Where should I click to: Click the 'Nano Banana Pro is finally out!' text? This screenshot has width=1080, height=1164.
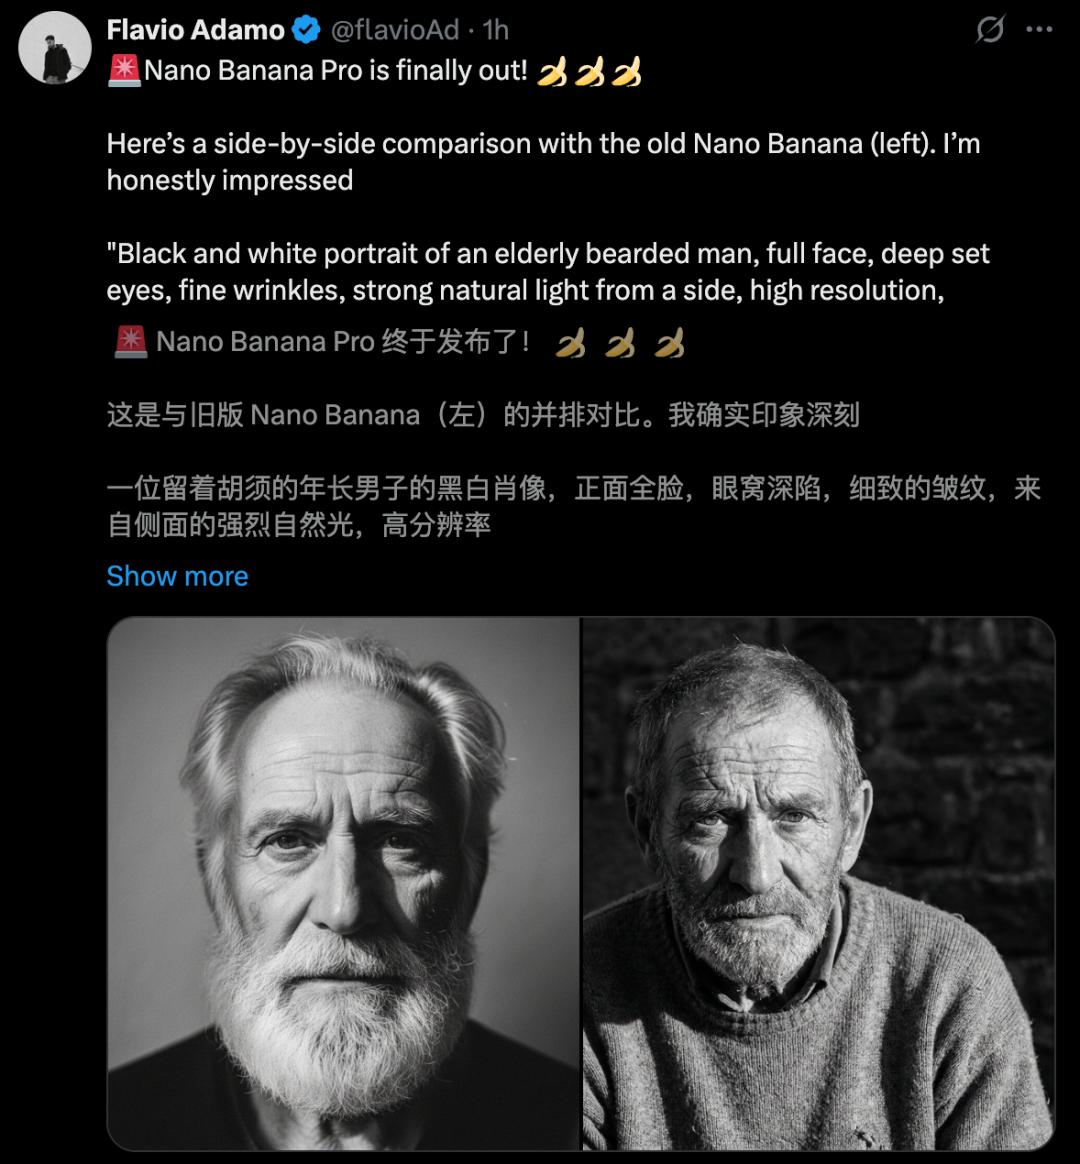[x=336, y=71]
